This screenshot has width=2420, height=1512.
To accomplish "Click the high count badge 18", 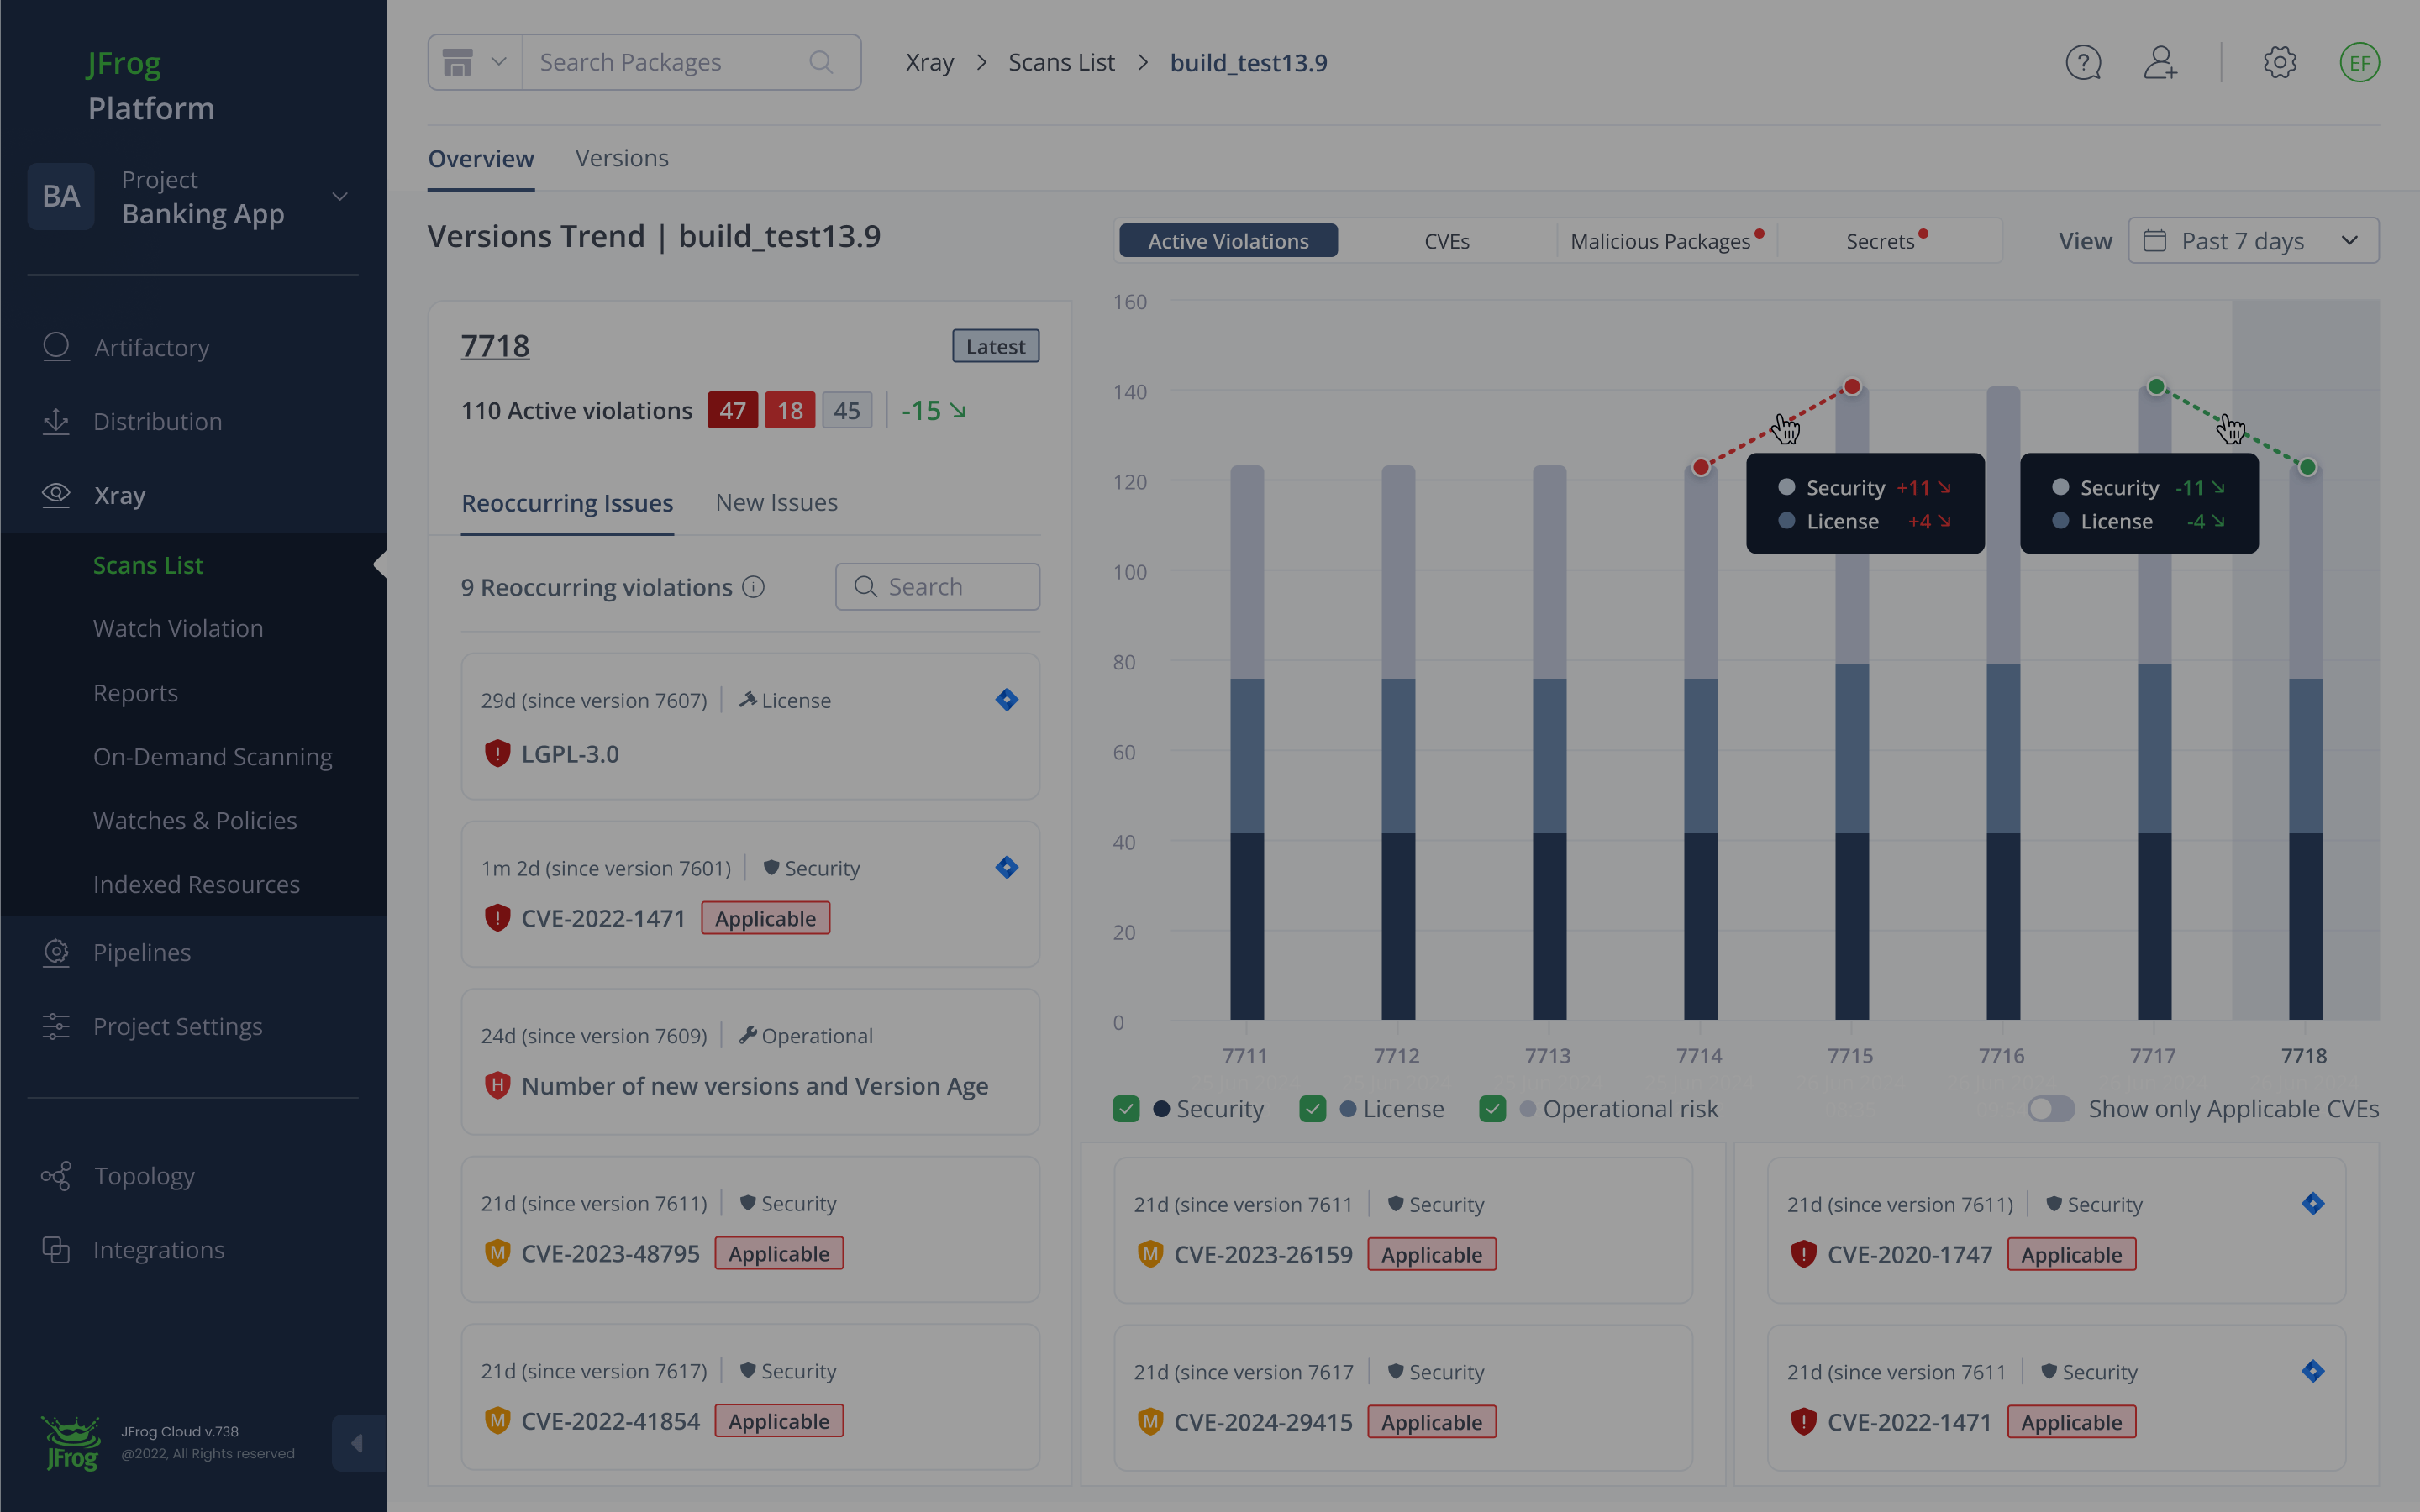I will tap(790, 410).
